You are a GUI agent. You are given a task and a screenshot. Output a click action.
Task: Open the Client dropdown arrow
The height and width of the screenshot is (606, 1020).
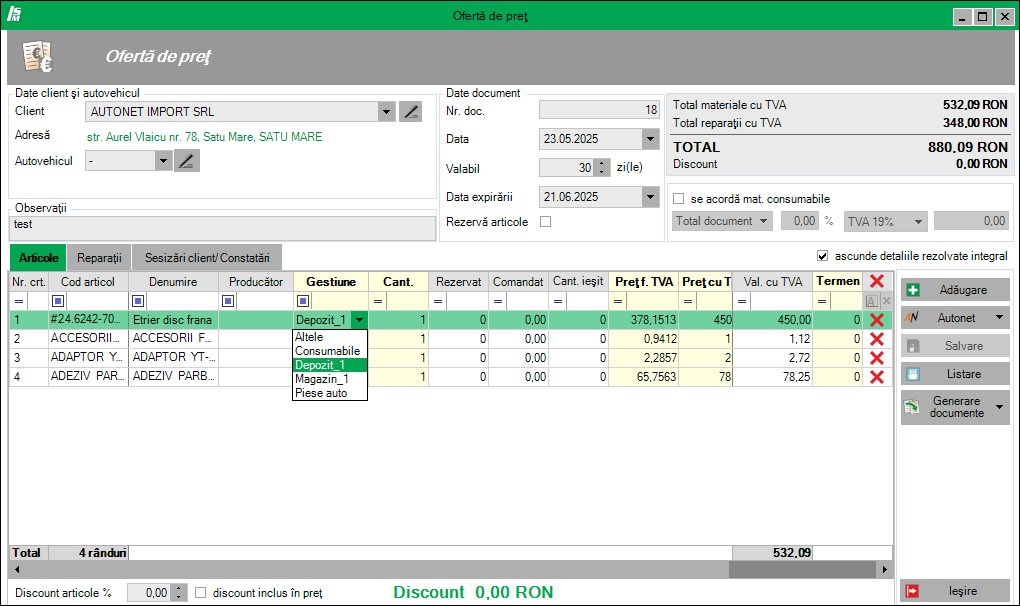[x=386, y=112]
